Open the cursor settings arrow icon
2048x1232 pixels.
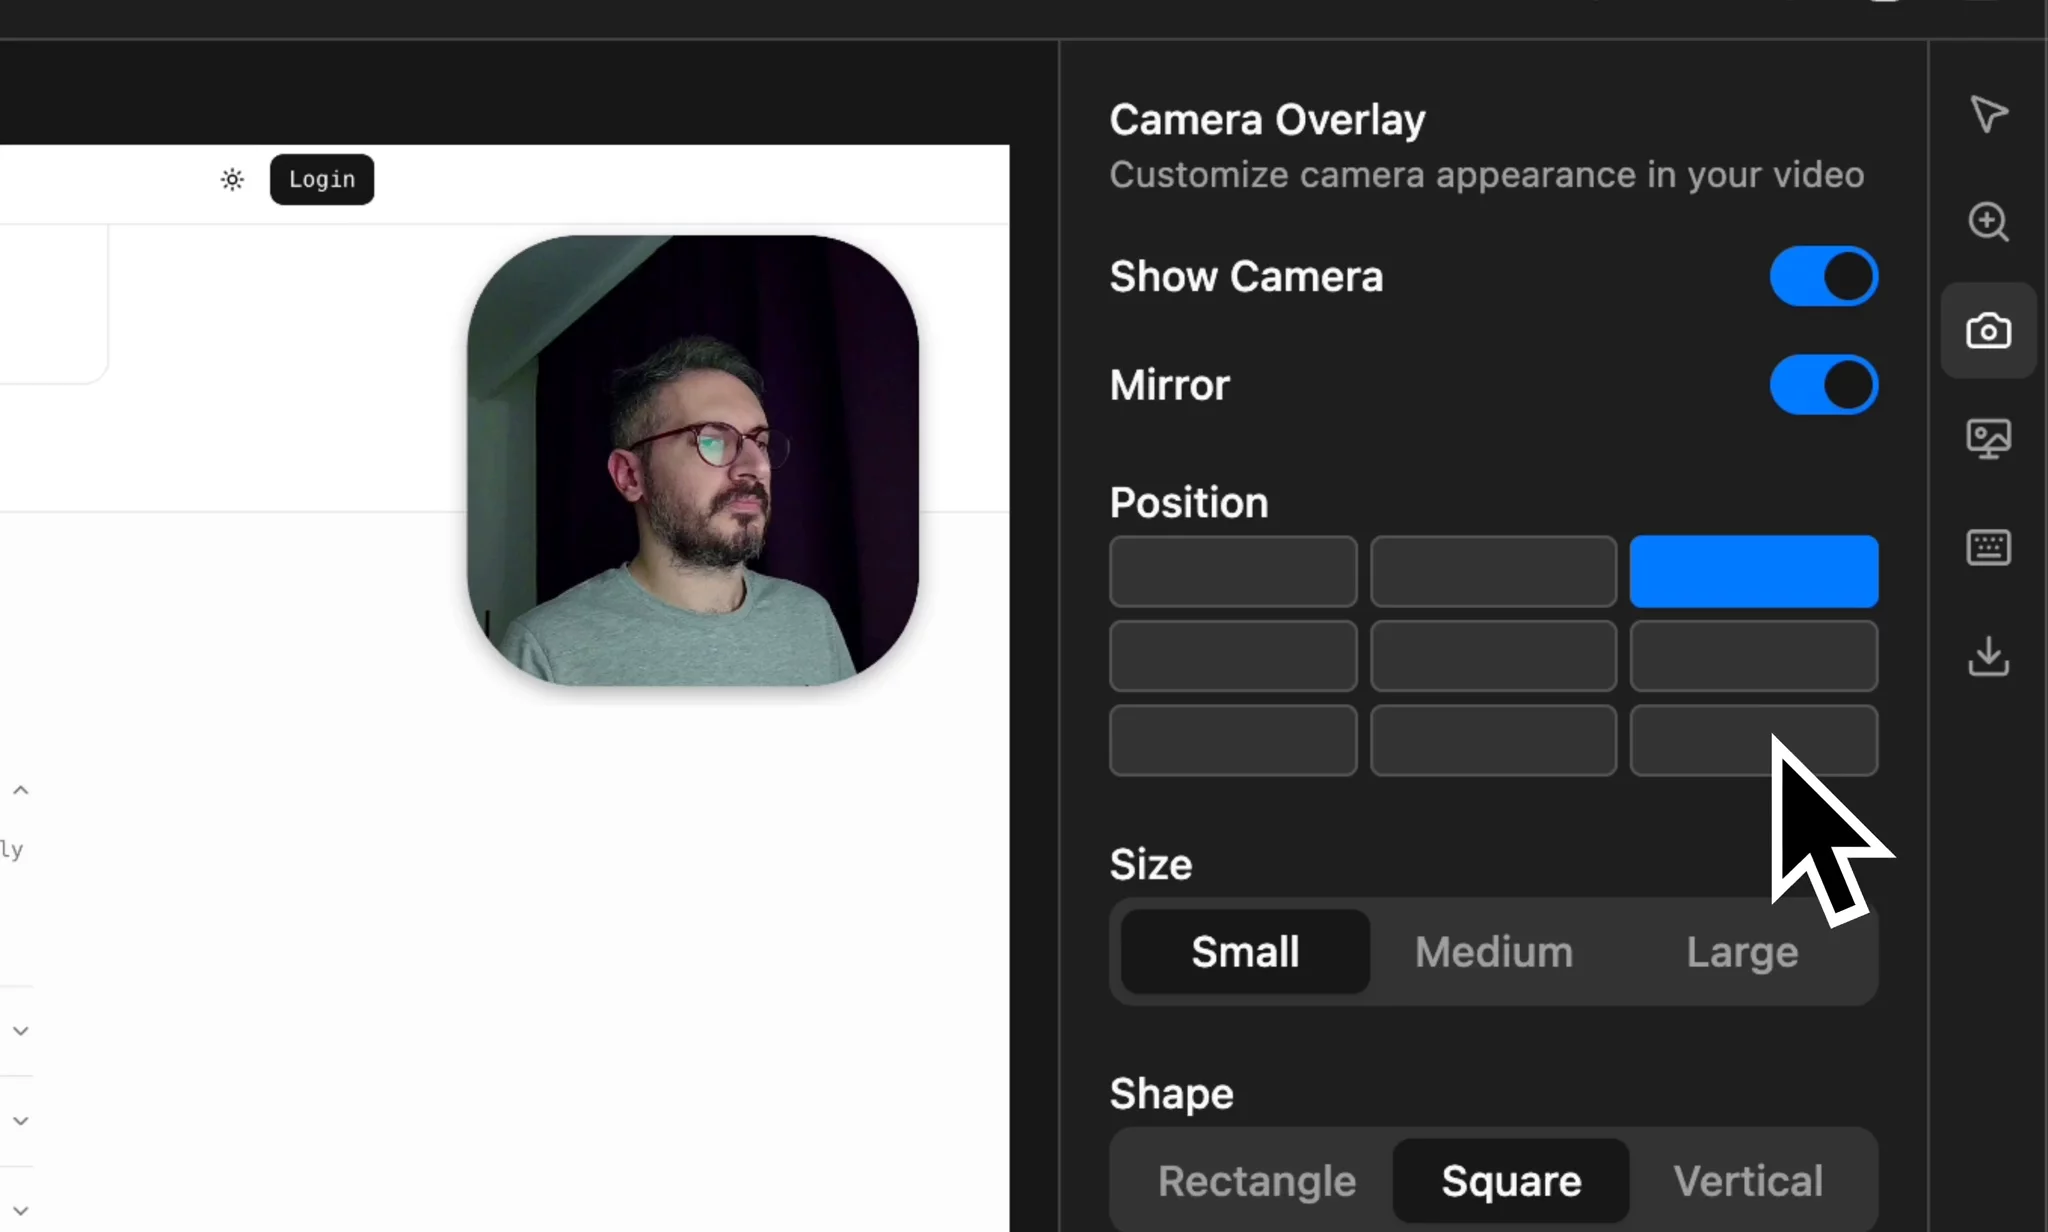point(1988,114)
